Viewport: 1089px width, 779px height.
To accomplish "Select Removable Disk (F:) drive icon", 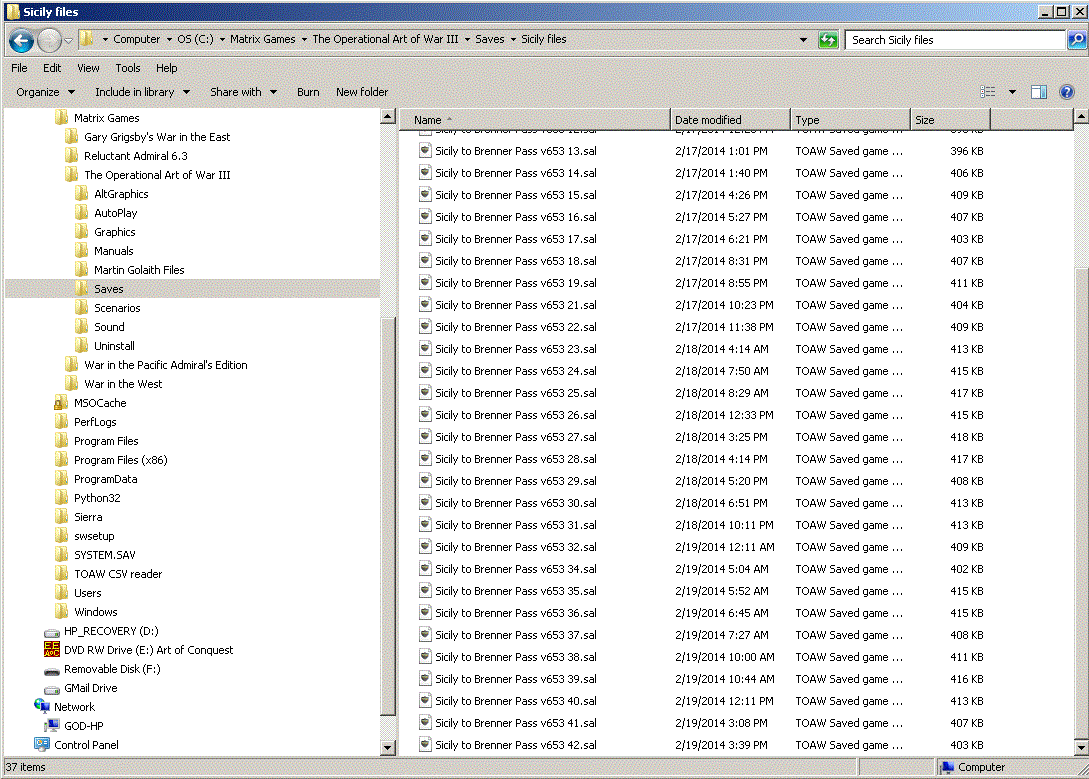I will pyautogui.click(x=52, y=670).
